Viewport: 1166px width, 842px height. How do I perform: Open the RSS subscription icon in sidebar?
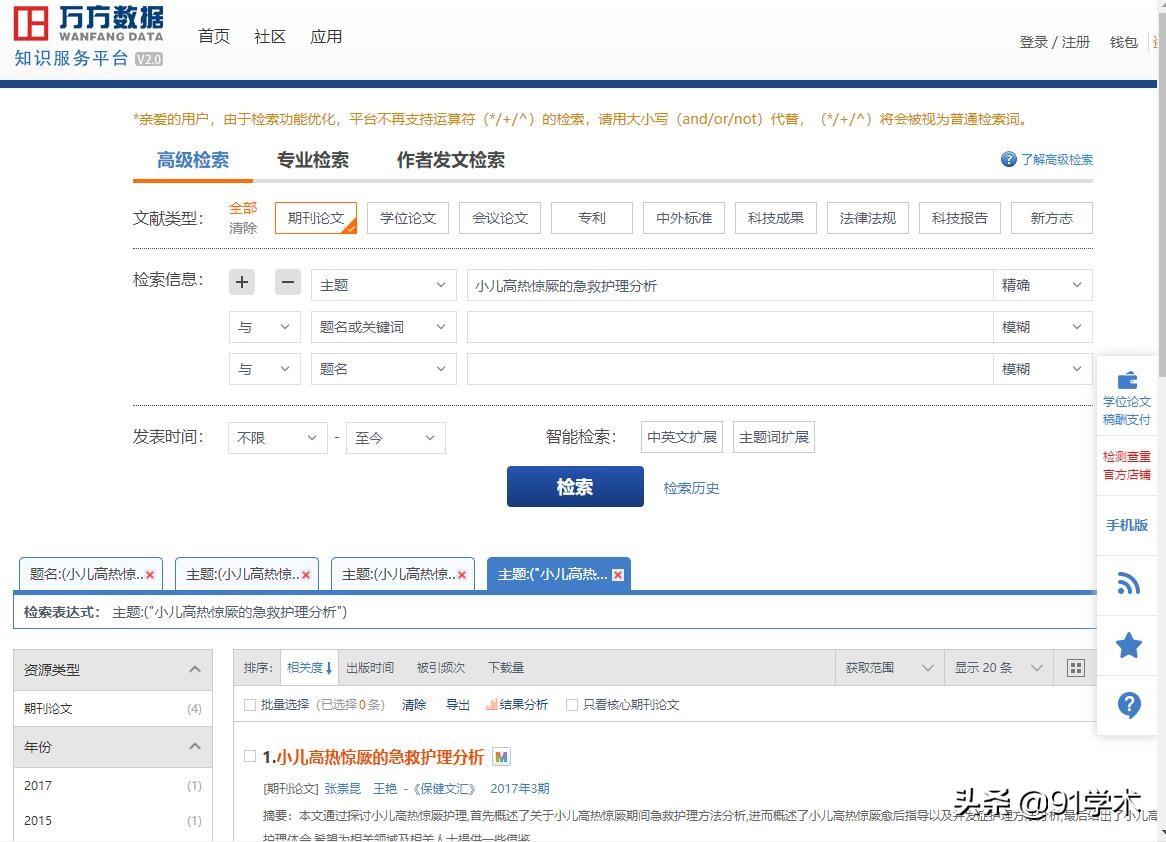click(x=1128, y=584)
